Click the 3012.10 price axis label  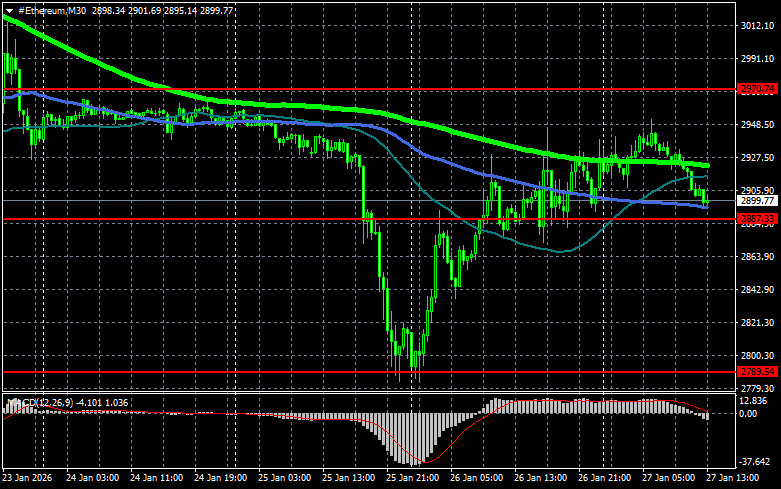pos(757,26)
